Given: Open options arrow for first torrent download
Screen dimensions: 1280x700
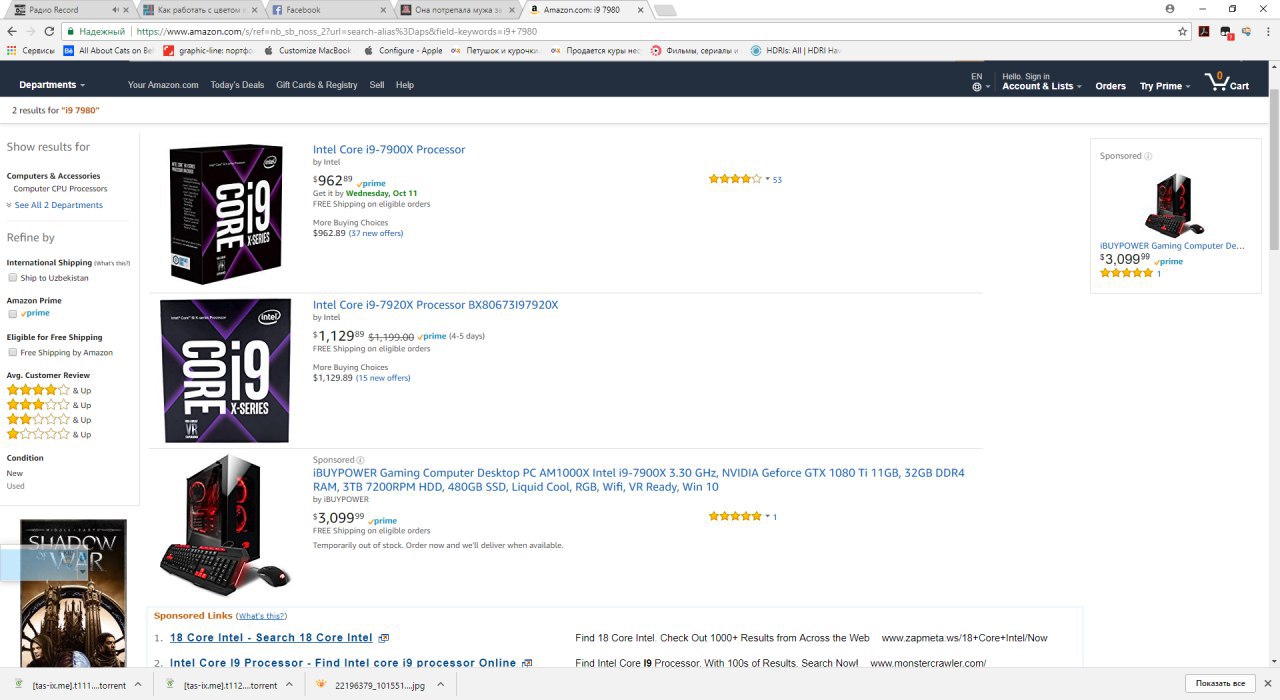Looking at the screenshot, I should [x=138, y=684].
